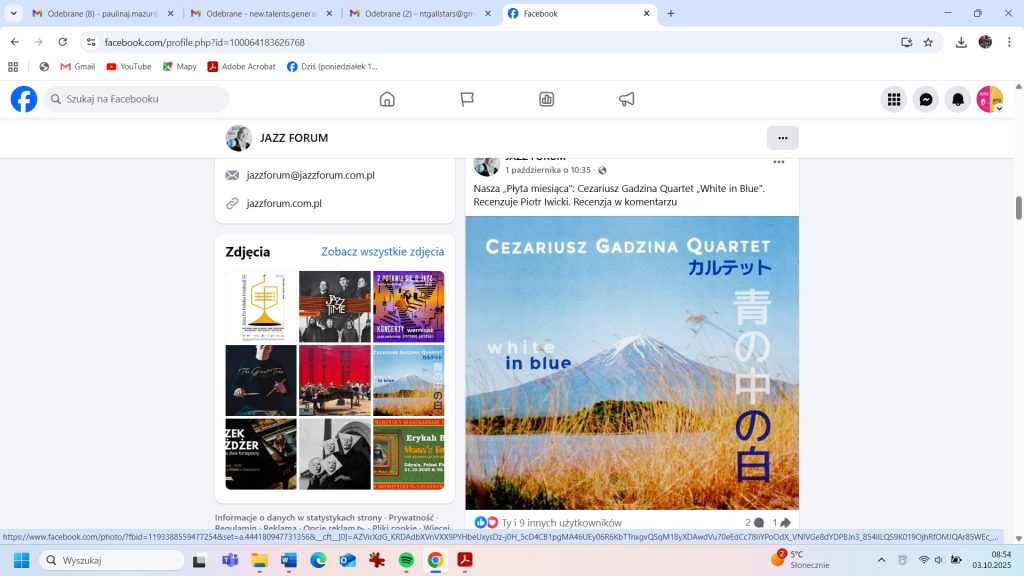Viewport: 1024px width, 576px height.
Task: Click the professional dashboard chart icon
Action: point(547,99)
